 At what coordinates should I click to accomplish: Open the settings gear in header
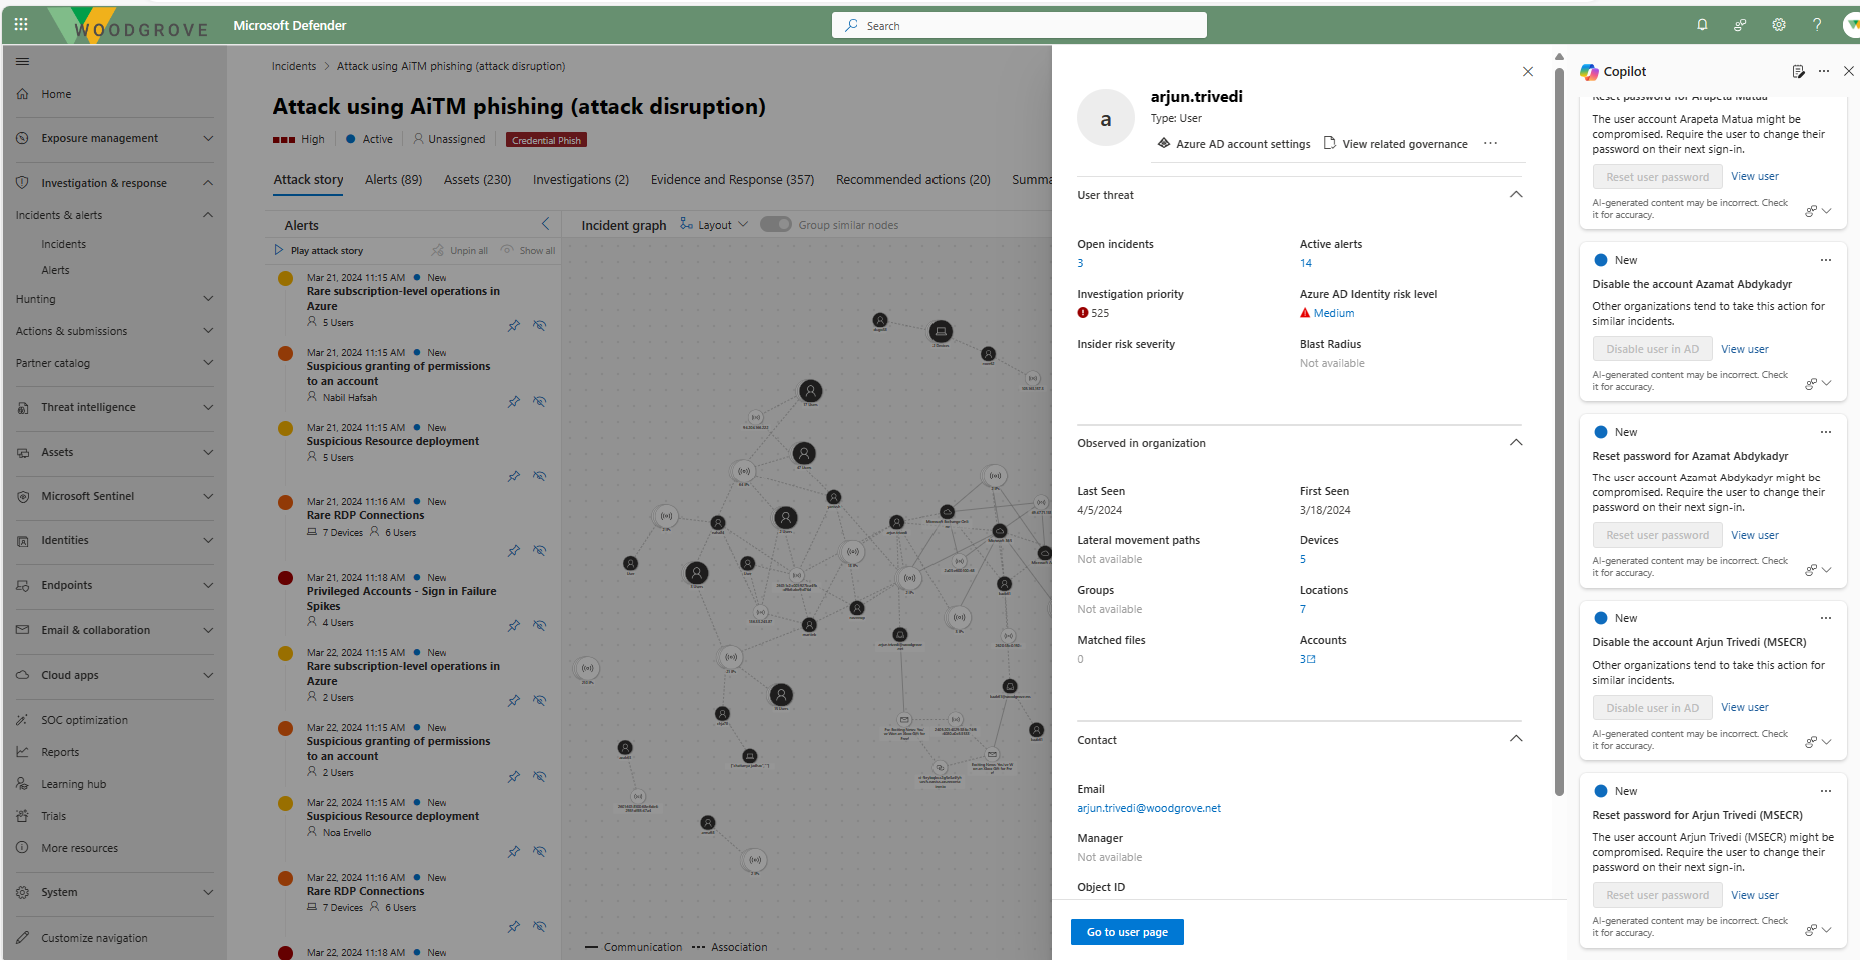click(1779, 25)
